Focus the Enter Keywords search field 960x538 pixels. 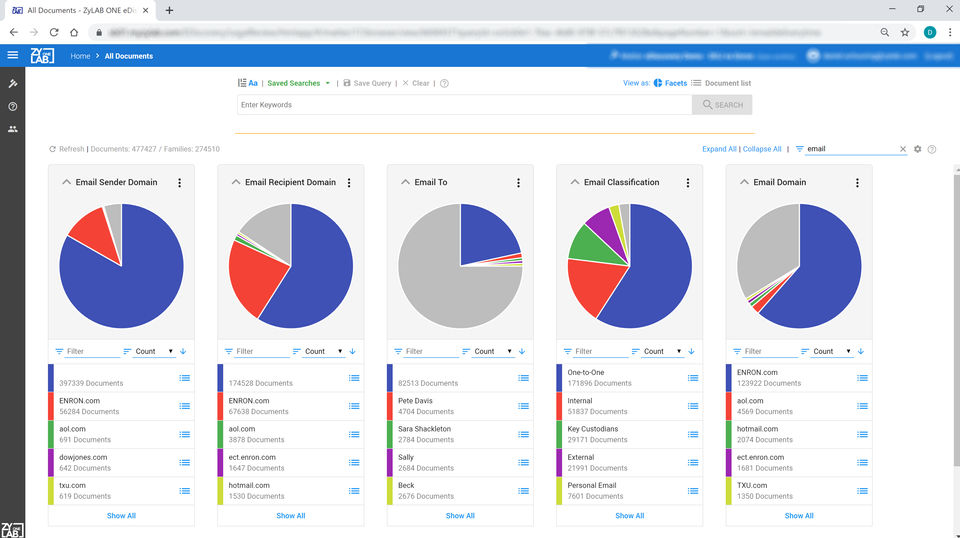tap(464, 105)
